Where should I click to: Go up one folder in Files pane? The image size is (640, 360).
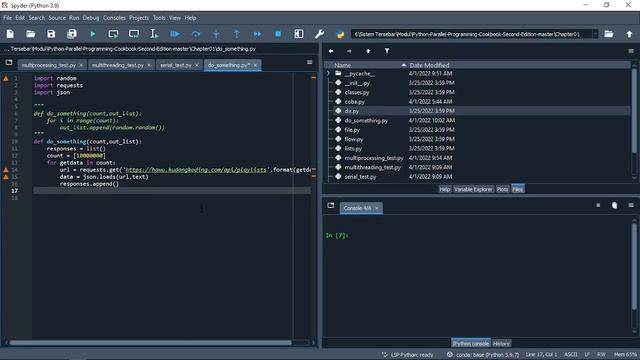pos(368,51)
